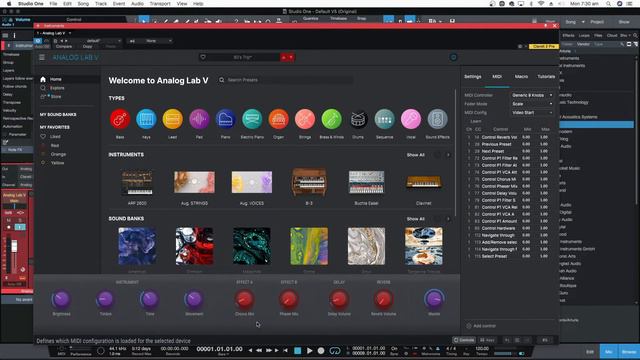Open the B-3 instrument thumbnail
640x360 pixels.
pos(309,182)
